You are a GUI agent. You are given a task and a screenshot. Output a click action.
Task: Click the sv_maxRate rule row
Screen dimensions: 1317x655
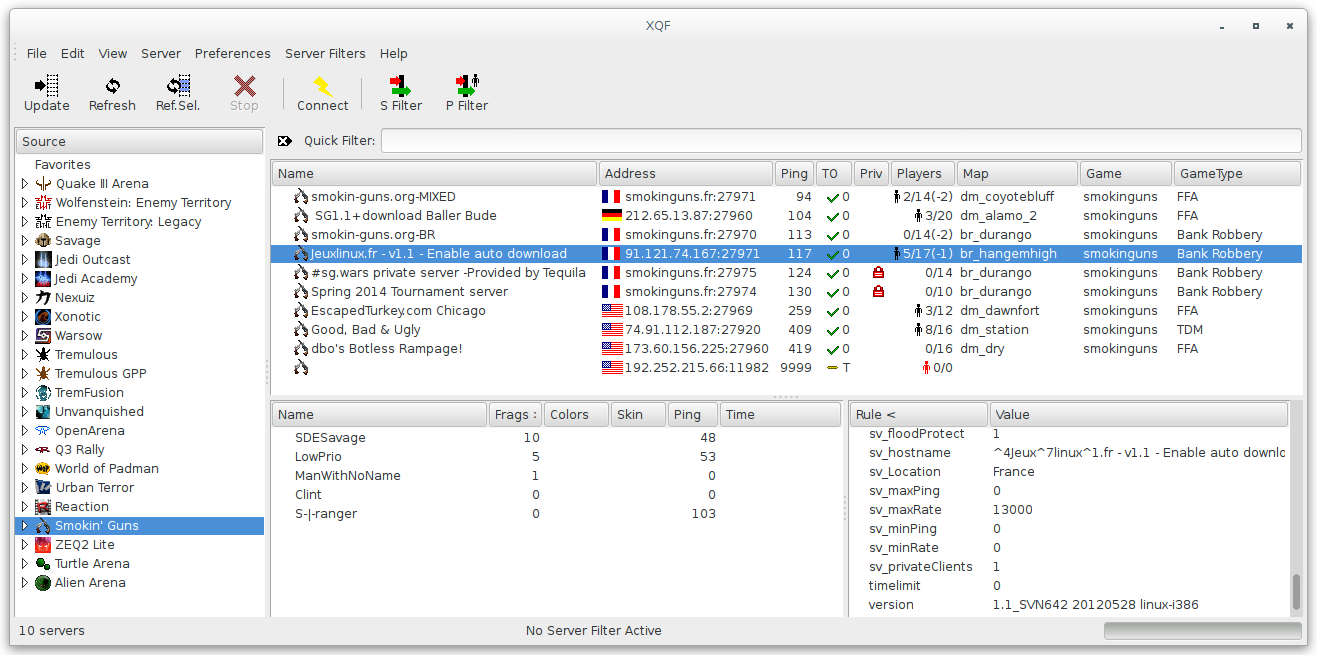1069,510
